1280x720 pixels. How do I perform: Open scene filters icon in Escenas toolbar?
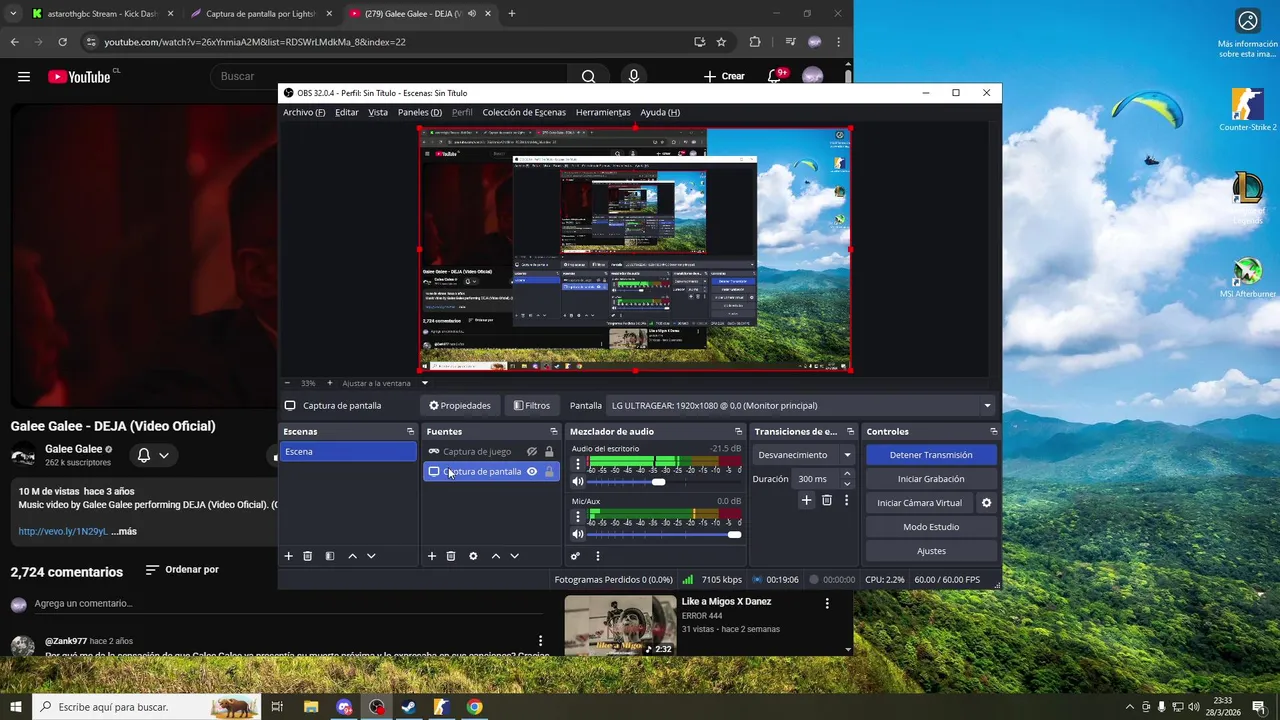pos(330,556)
